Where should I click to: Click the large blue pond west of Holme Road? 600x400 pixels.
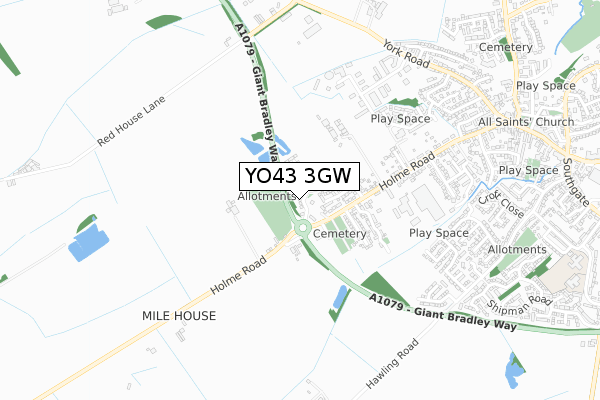tap(88, 242)
